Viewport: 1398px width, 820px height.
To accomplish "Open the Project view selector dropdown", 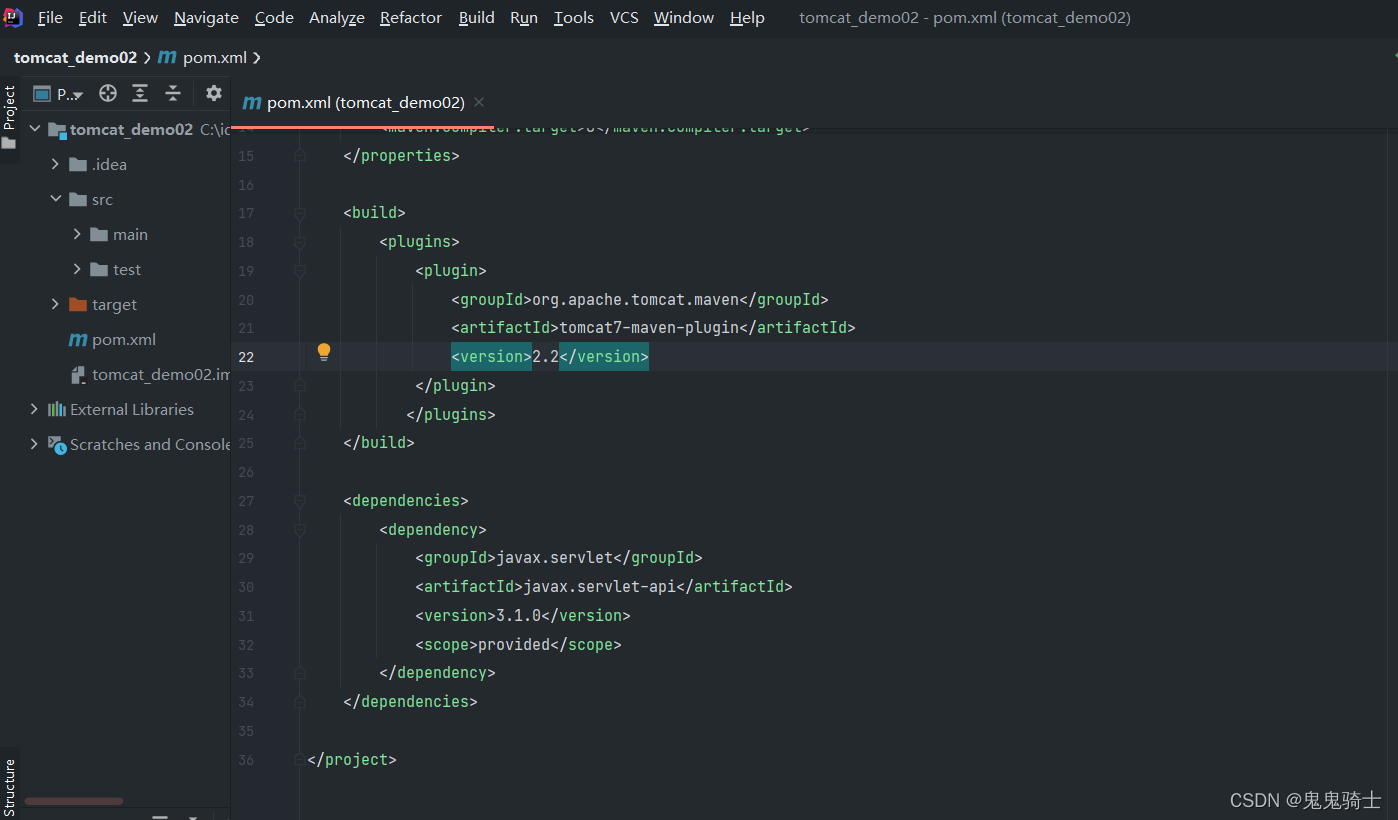I will (x=58, y=94).
